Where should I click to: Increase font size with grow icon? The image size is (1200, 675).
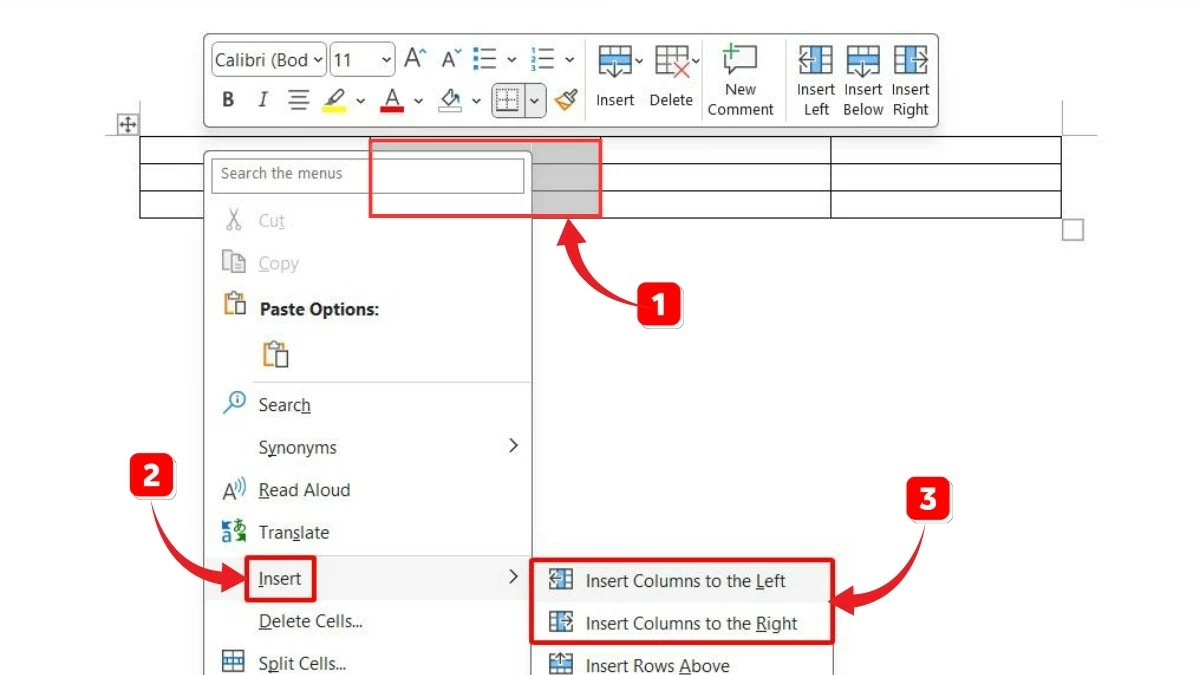click(x=415, y=59)
